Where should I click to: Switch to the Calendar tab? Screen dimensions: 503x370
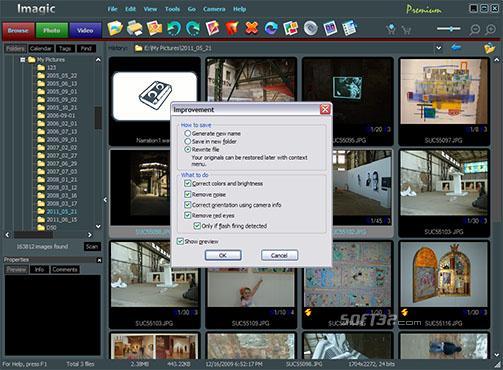[x=41, y=49]
